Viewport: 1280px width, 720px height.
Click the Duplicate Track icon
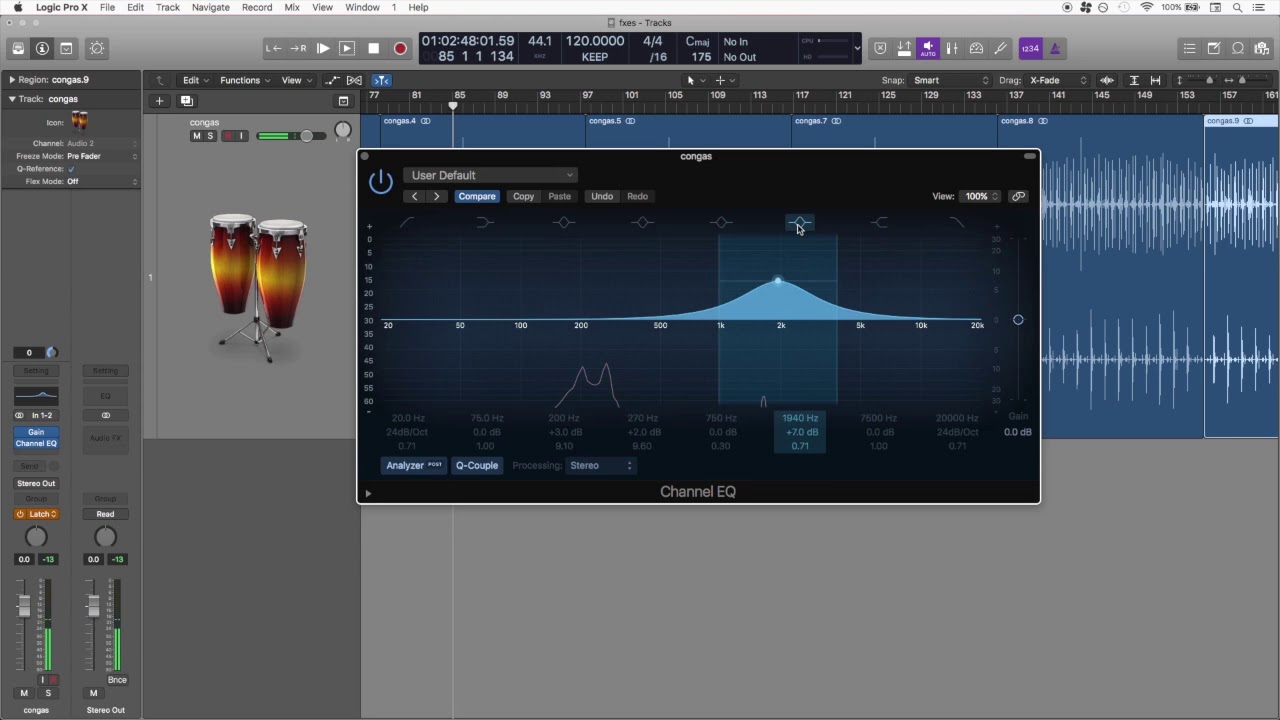pos(186,100)
